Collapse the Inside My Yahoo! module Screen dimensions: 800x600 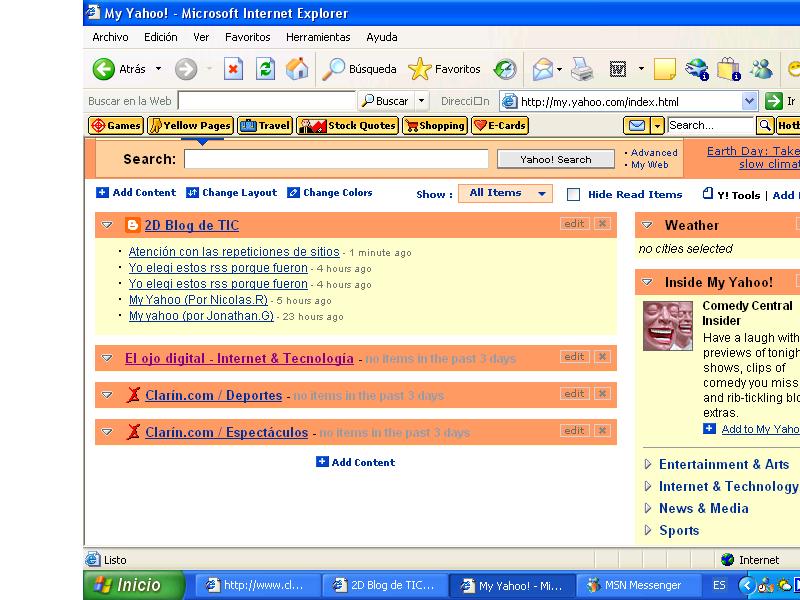point(647,282)
